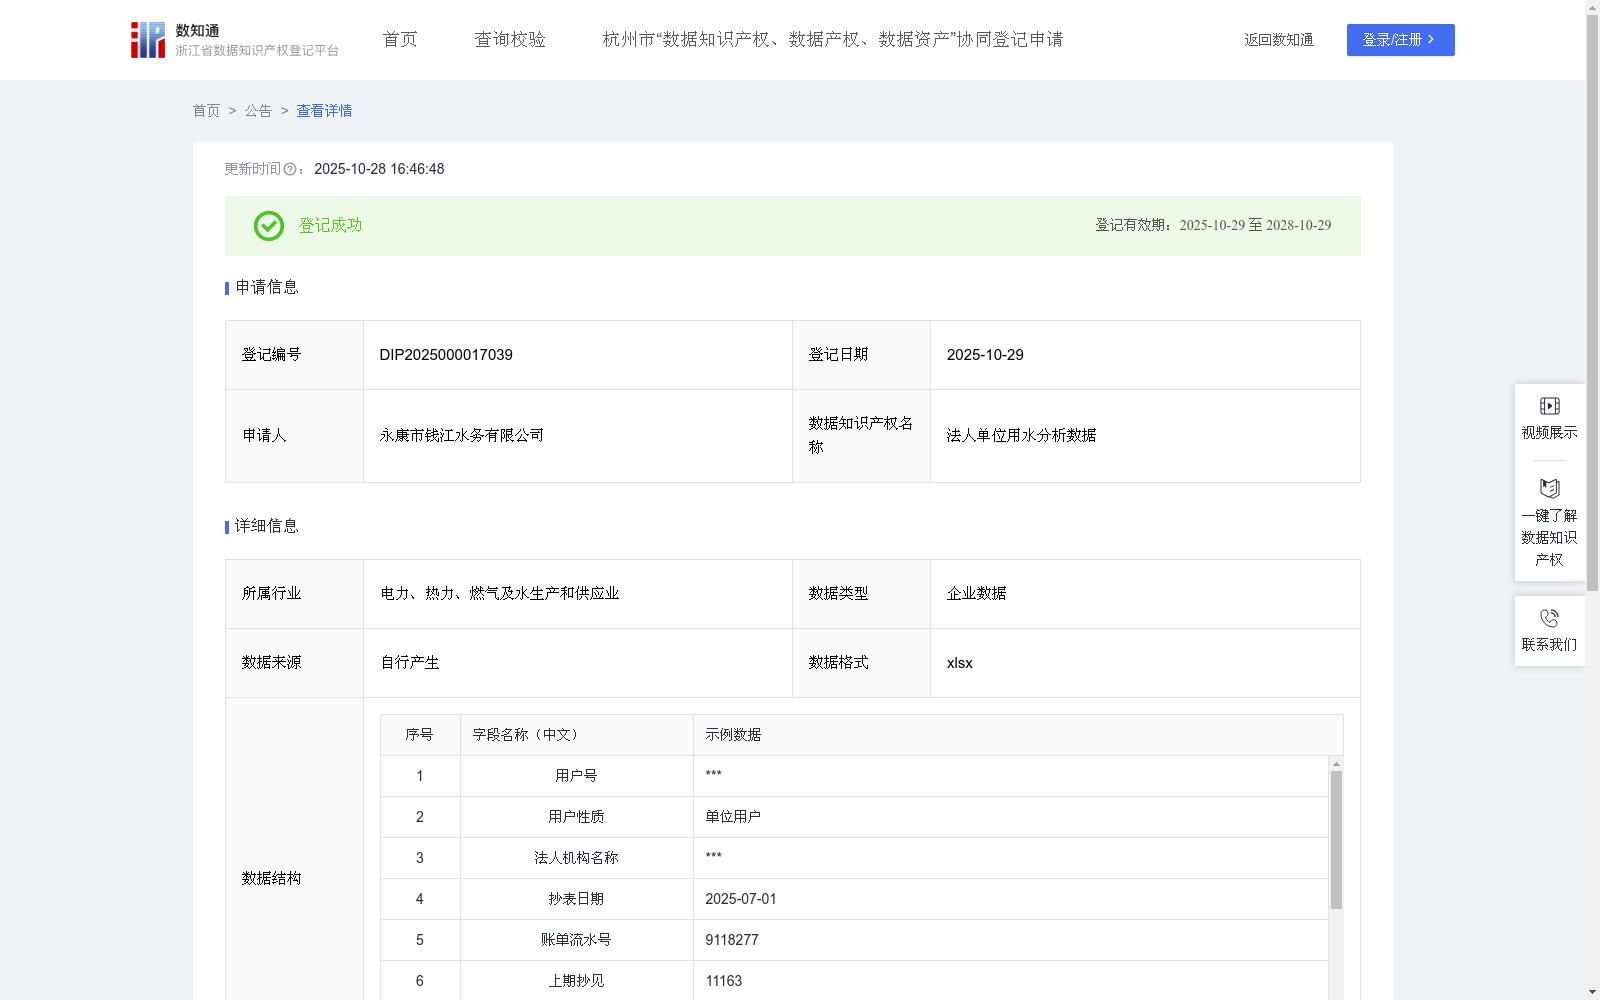Click the 账单流水号 field row
The image size is (1600, 1000).
pos(854,940)
